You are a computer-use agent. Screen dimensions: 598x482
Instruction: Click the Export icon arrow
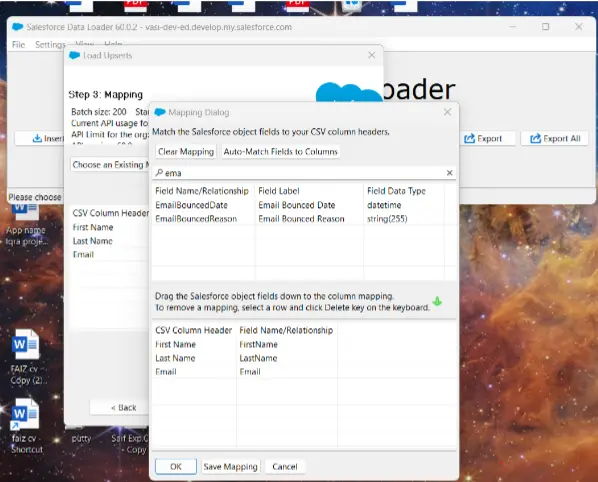(x=469, y=138)
